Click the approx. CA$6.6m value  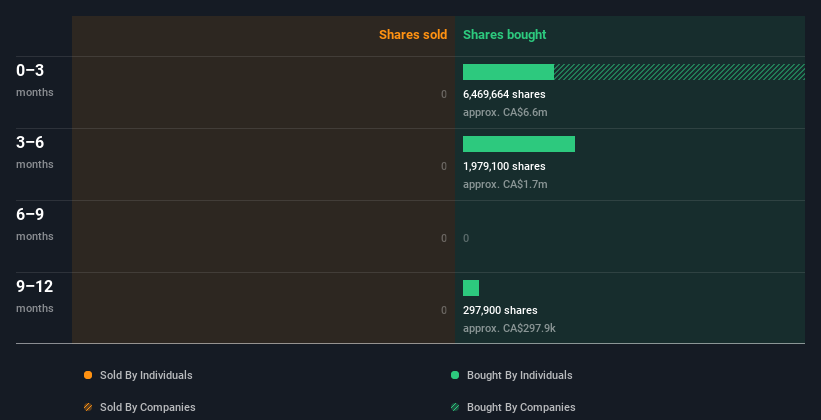pyautogui.click(x=505, y=112)
